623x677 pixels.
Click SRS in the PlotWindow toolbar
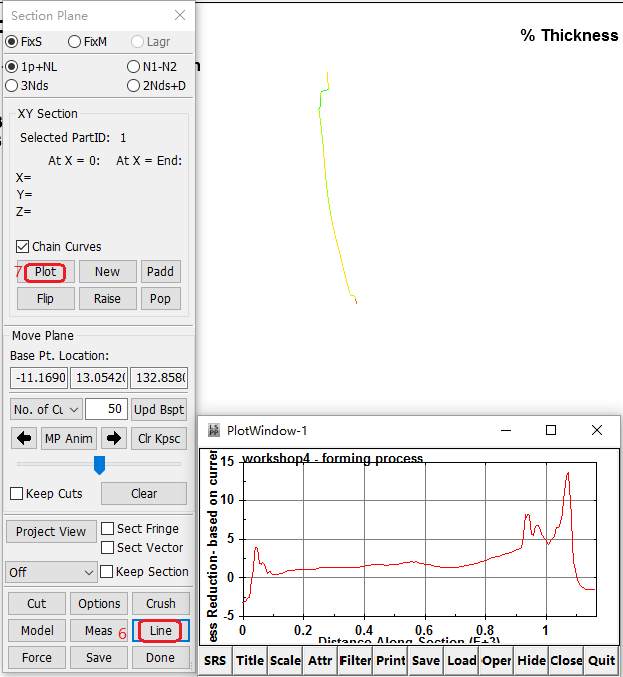[215, 661]
